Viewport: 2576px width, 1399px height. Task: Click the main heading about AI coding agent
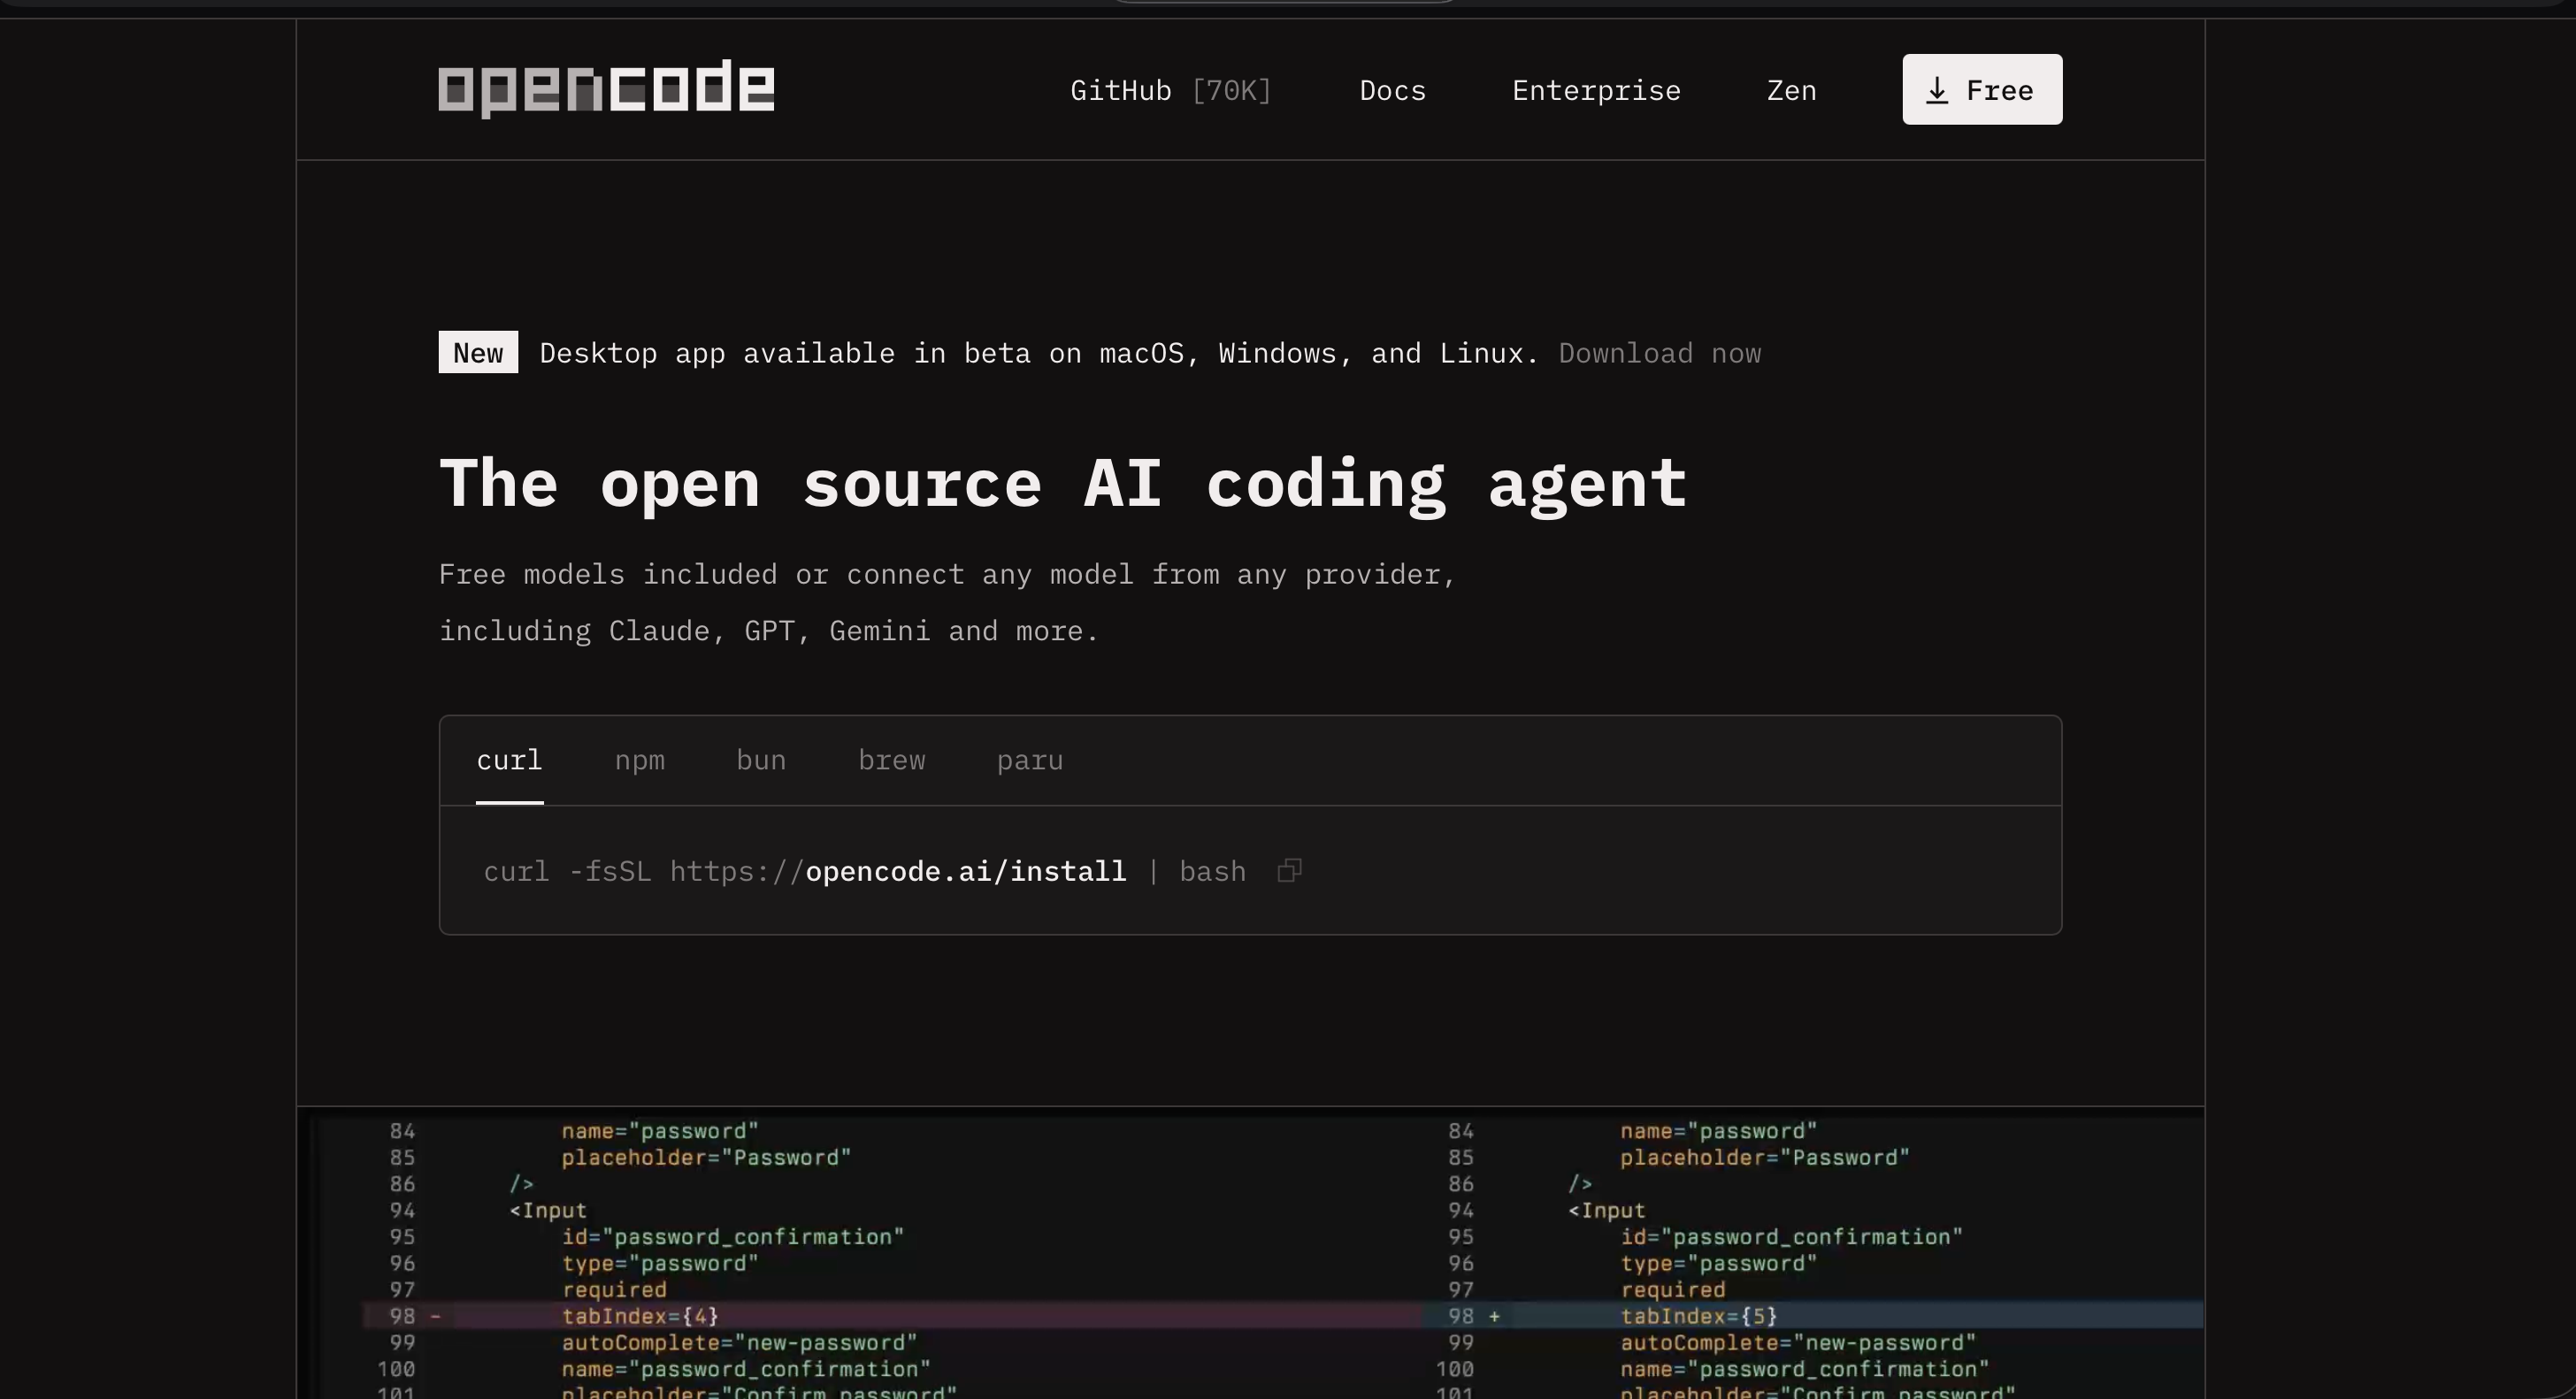(x=1062, y=484)
